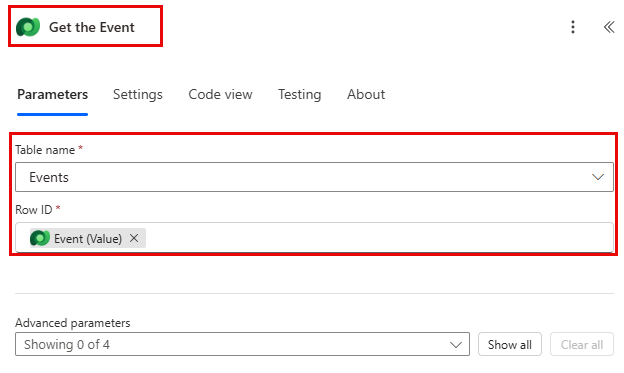Click inside the Row ID input field
This screenshot has height=373, width=624.
tap(314, 237)
